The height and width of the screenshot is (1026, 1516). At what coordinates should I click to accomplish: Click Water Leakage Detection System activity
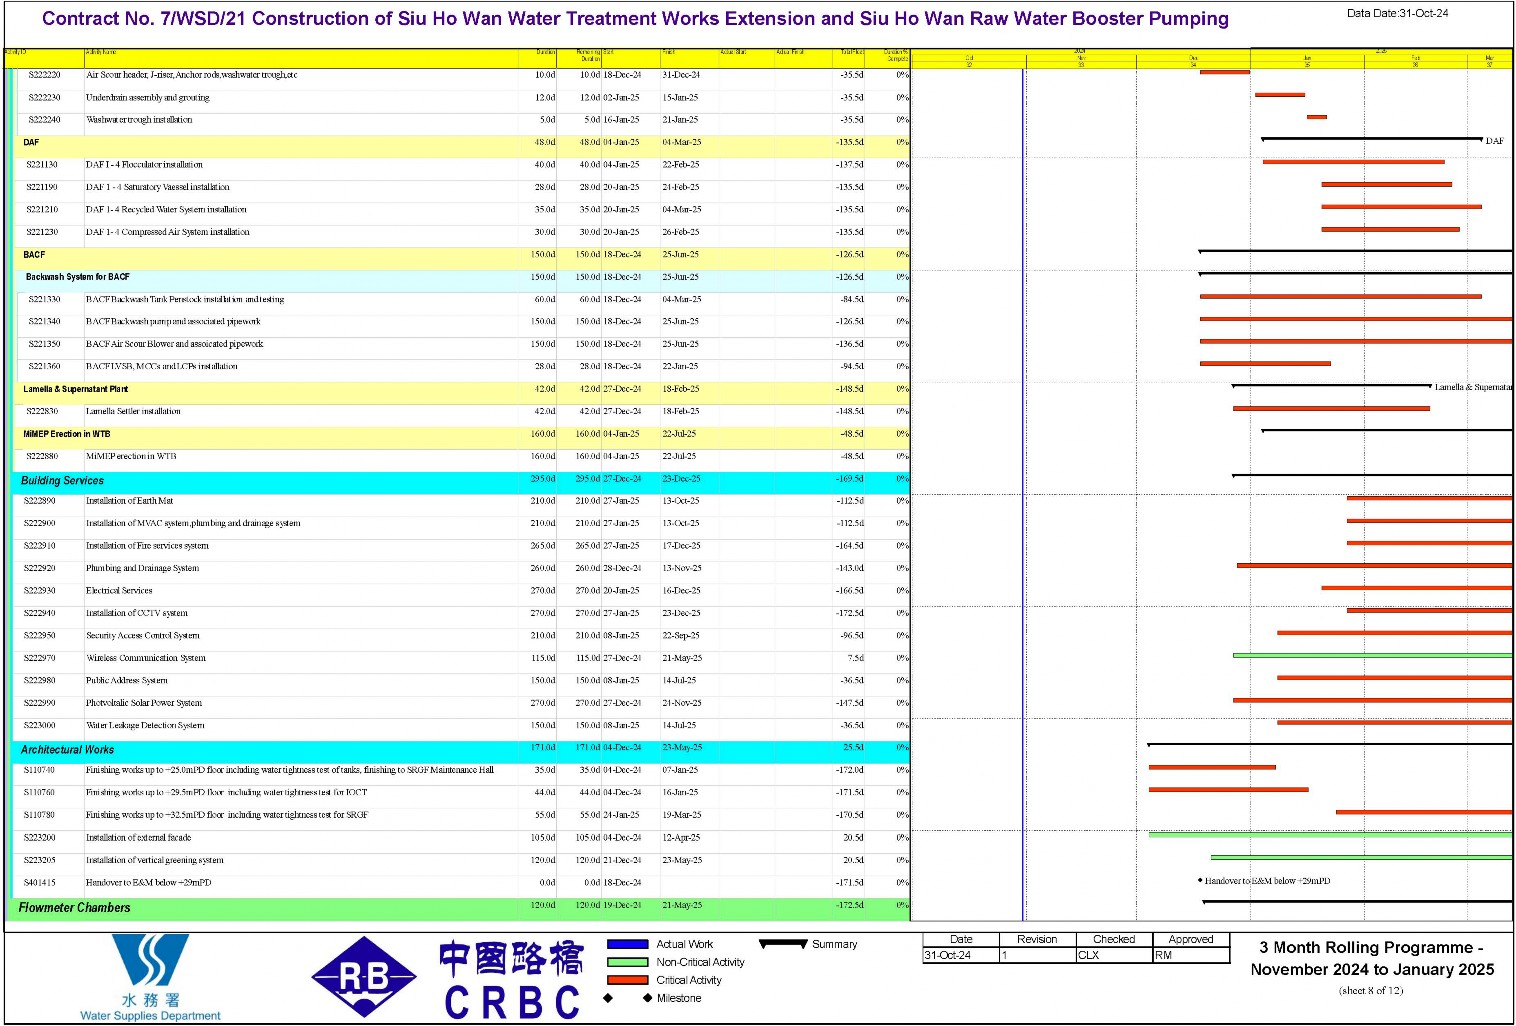point(145,725)
